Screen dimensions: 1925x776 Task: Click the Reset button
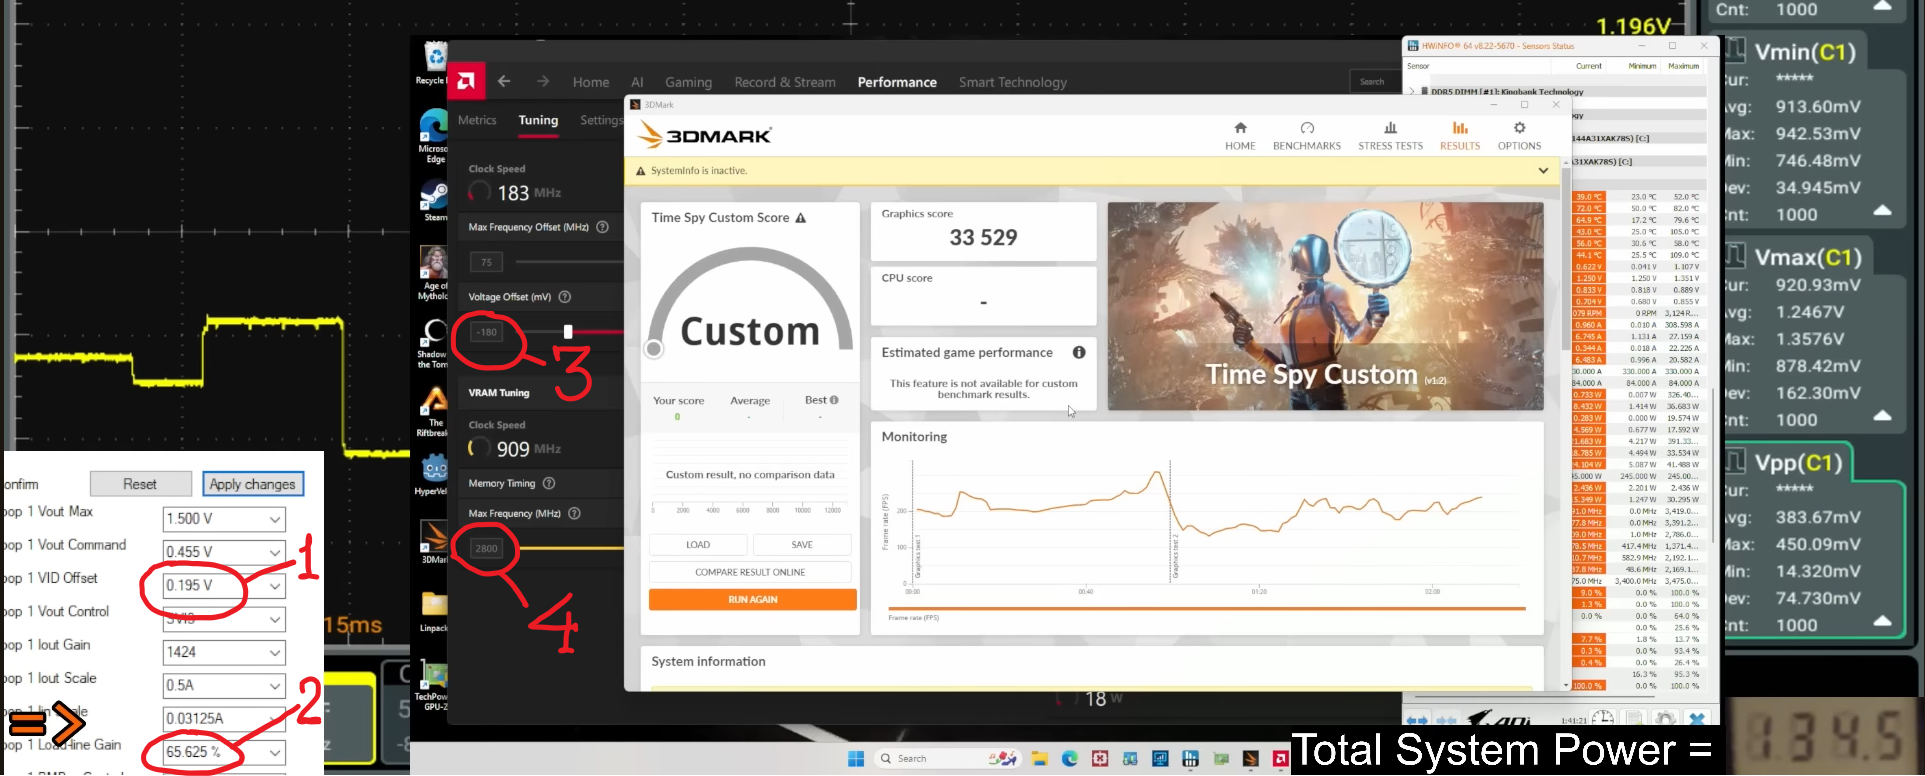[140, 484]
